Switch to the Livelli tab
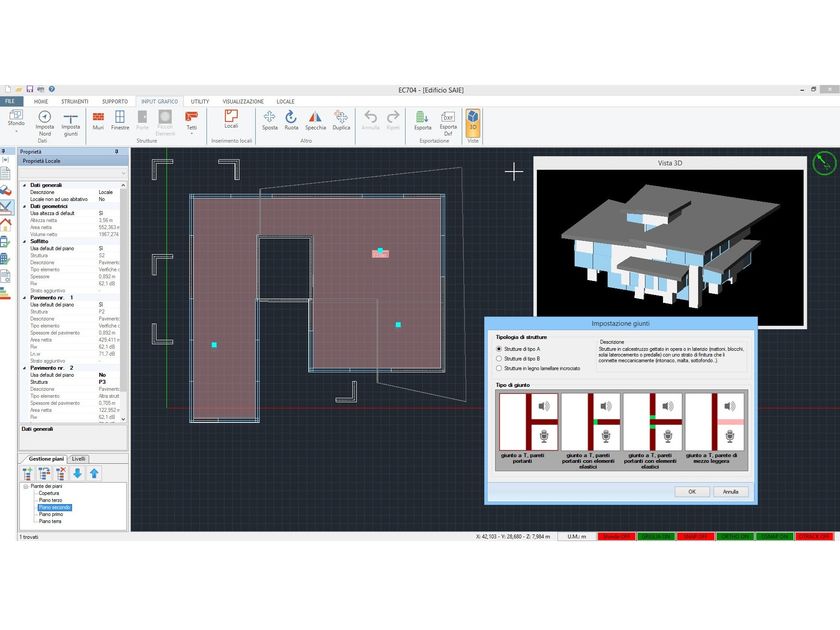This screenshot has height=630, width=840. point(79,459)
